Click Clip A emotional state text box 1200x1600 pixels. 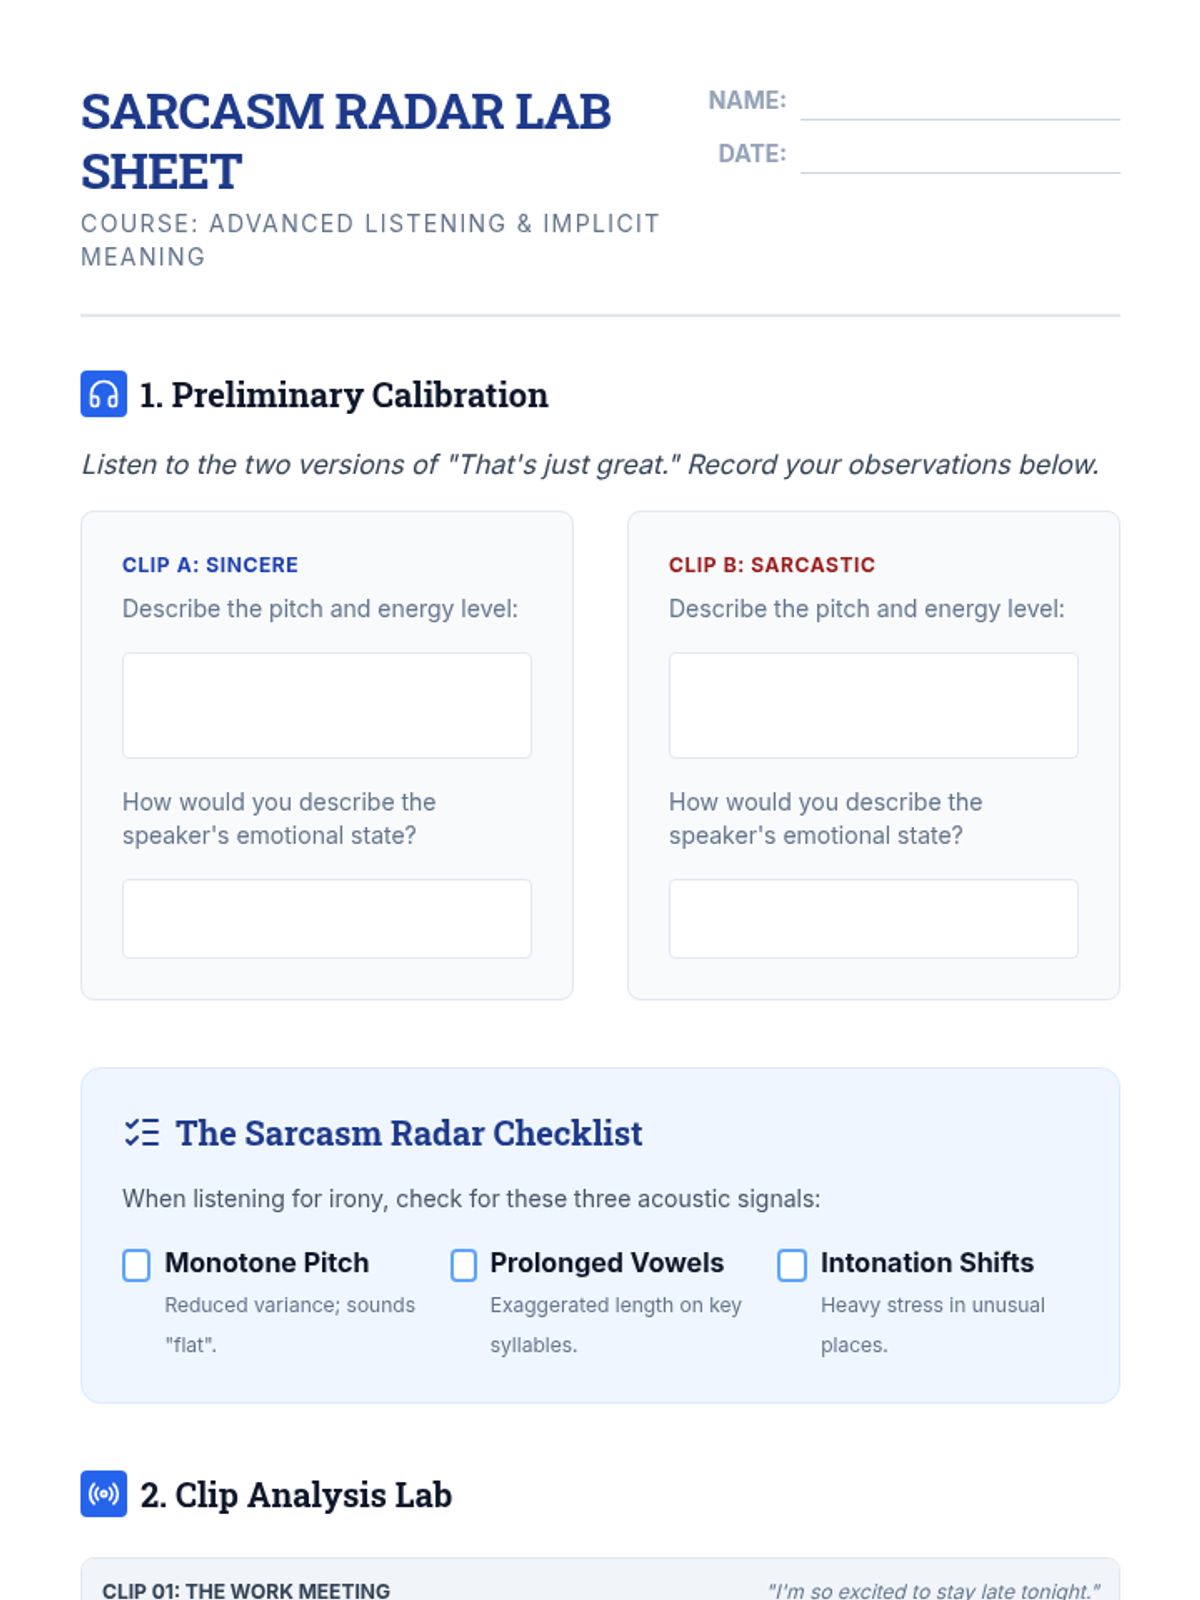(327, 919)
